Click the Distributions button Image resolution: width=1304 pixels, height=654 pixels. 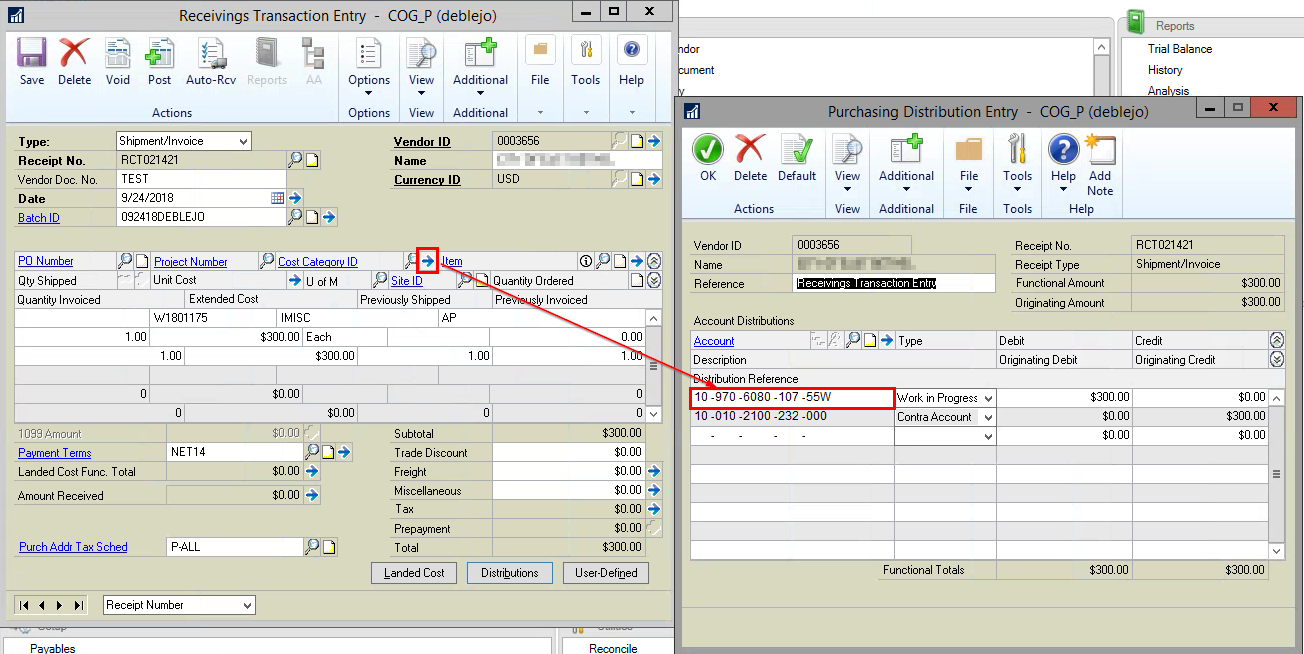pos(509,573)
